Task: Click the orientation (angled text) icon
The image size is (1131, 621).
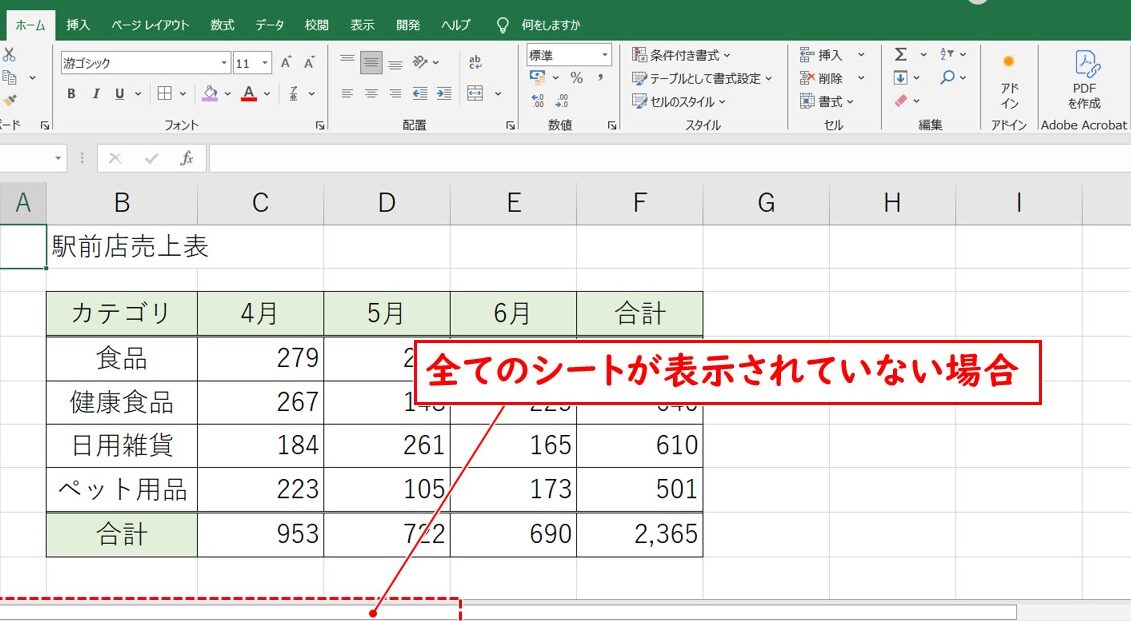Action: 421,62
